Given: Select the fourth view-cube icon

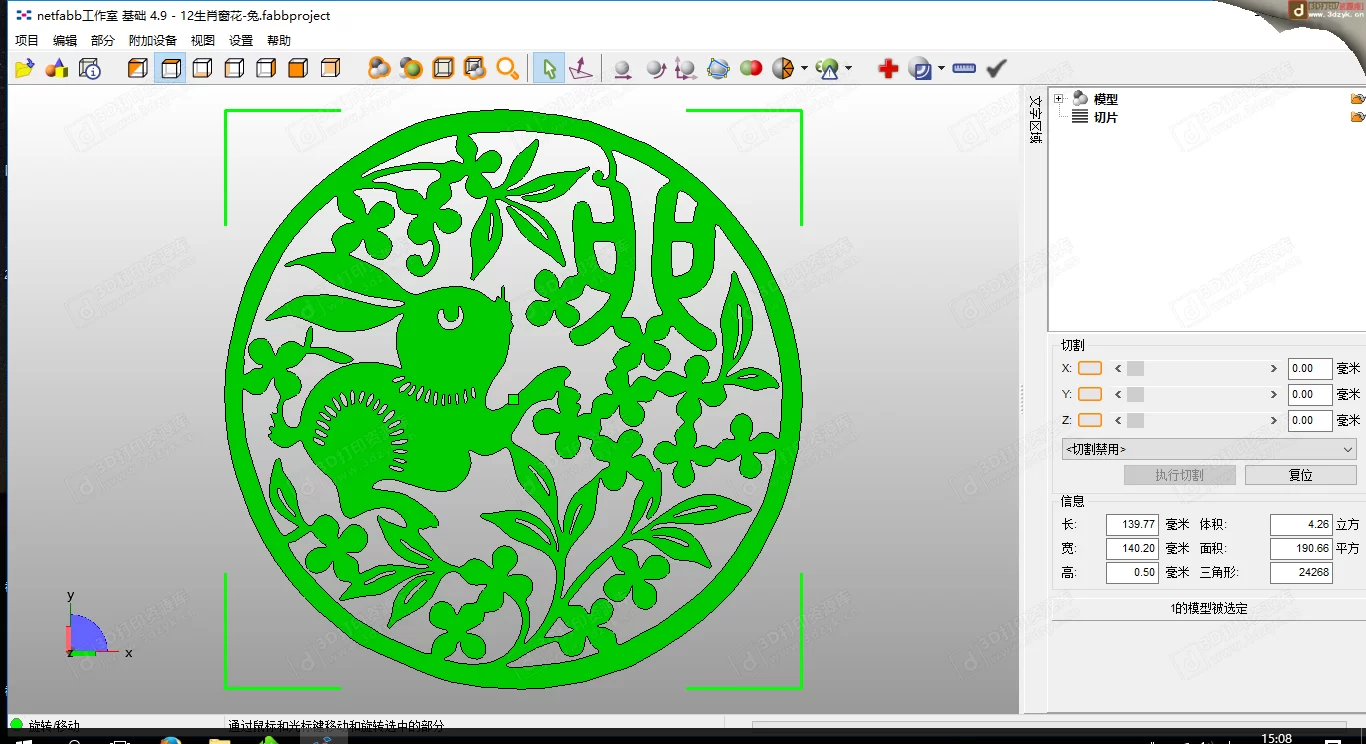Looking at the screenshot, I should click(x=234, y=68).
